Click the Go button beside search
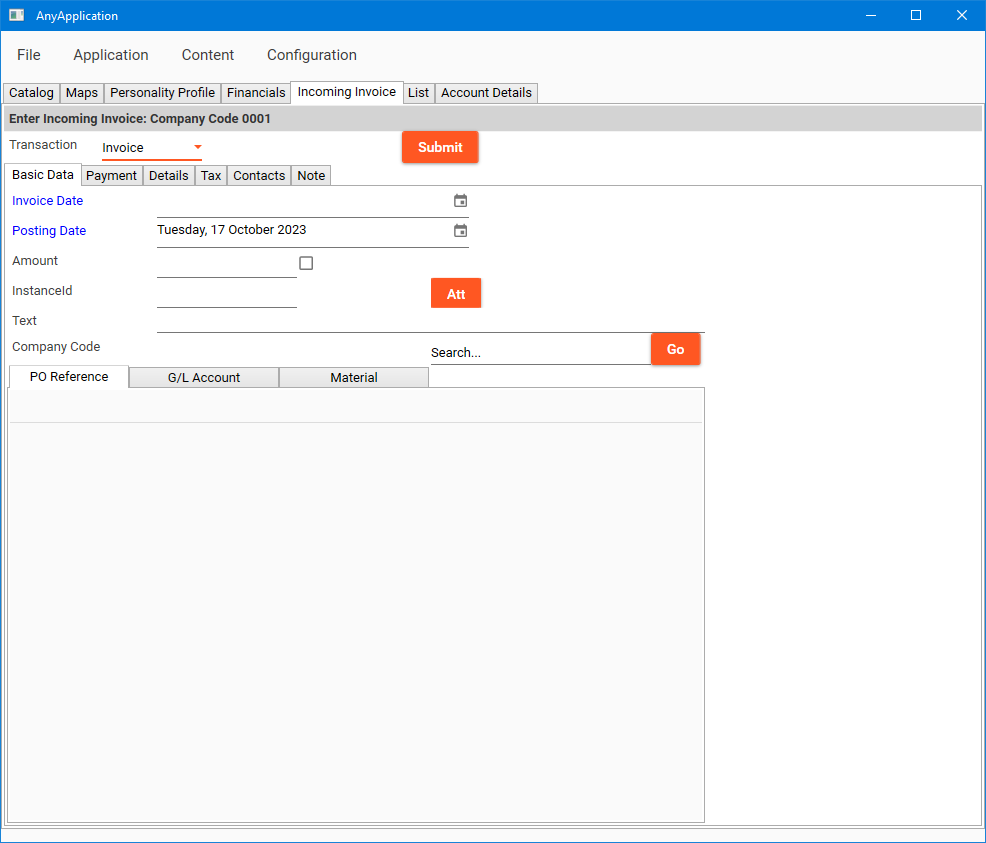This screenshot has height=843, width=986. coord(675,349)
